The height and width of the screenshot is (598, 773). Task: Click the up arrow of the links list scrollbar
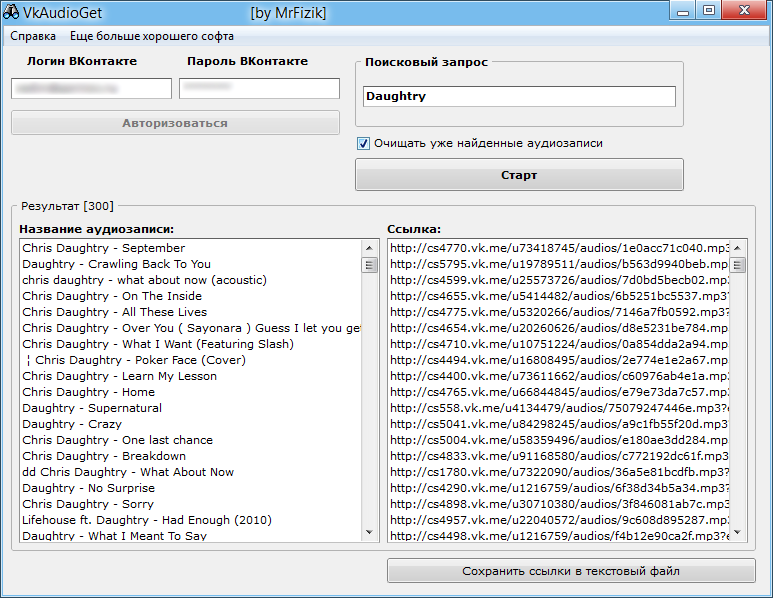(738, 247)
